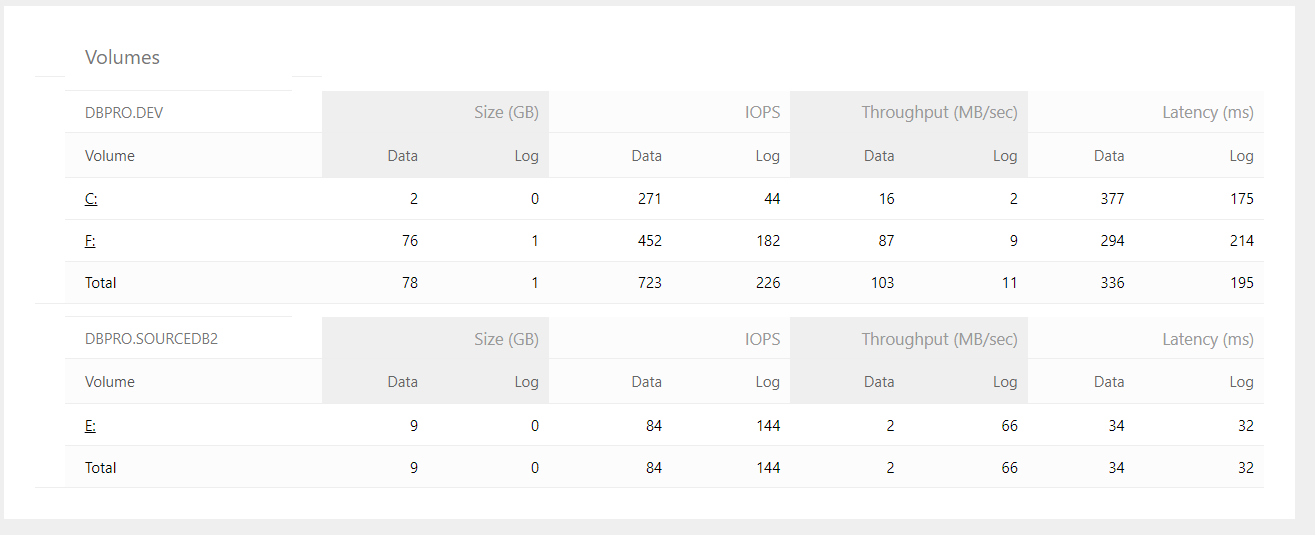
Task: Click DBPRO.DEV Size (GB) column header
Action: click(506, 113)
